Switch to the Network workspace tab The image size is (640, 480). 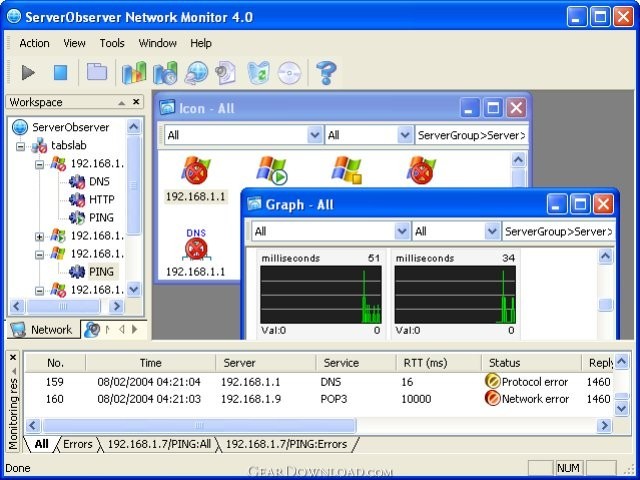click(43, 330)
